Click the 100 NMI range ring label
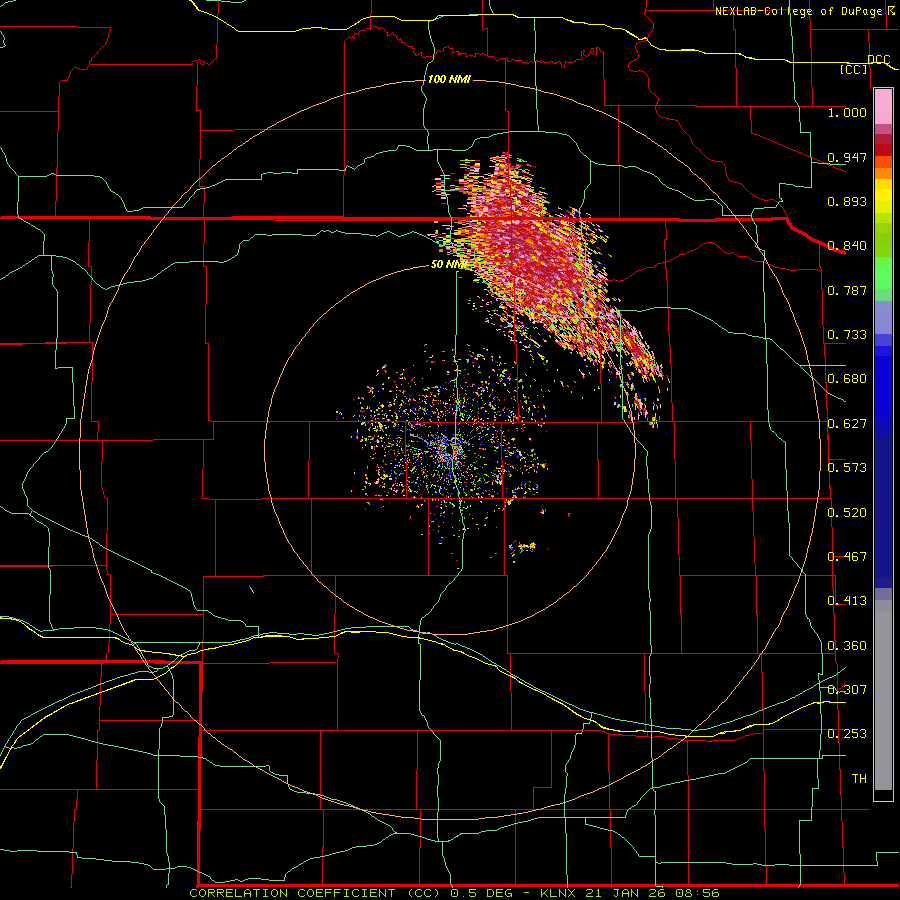The width and height of the screenshot is (900, 900). click(449, 79)
